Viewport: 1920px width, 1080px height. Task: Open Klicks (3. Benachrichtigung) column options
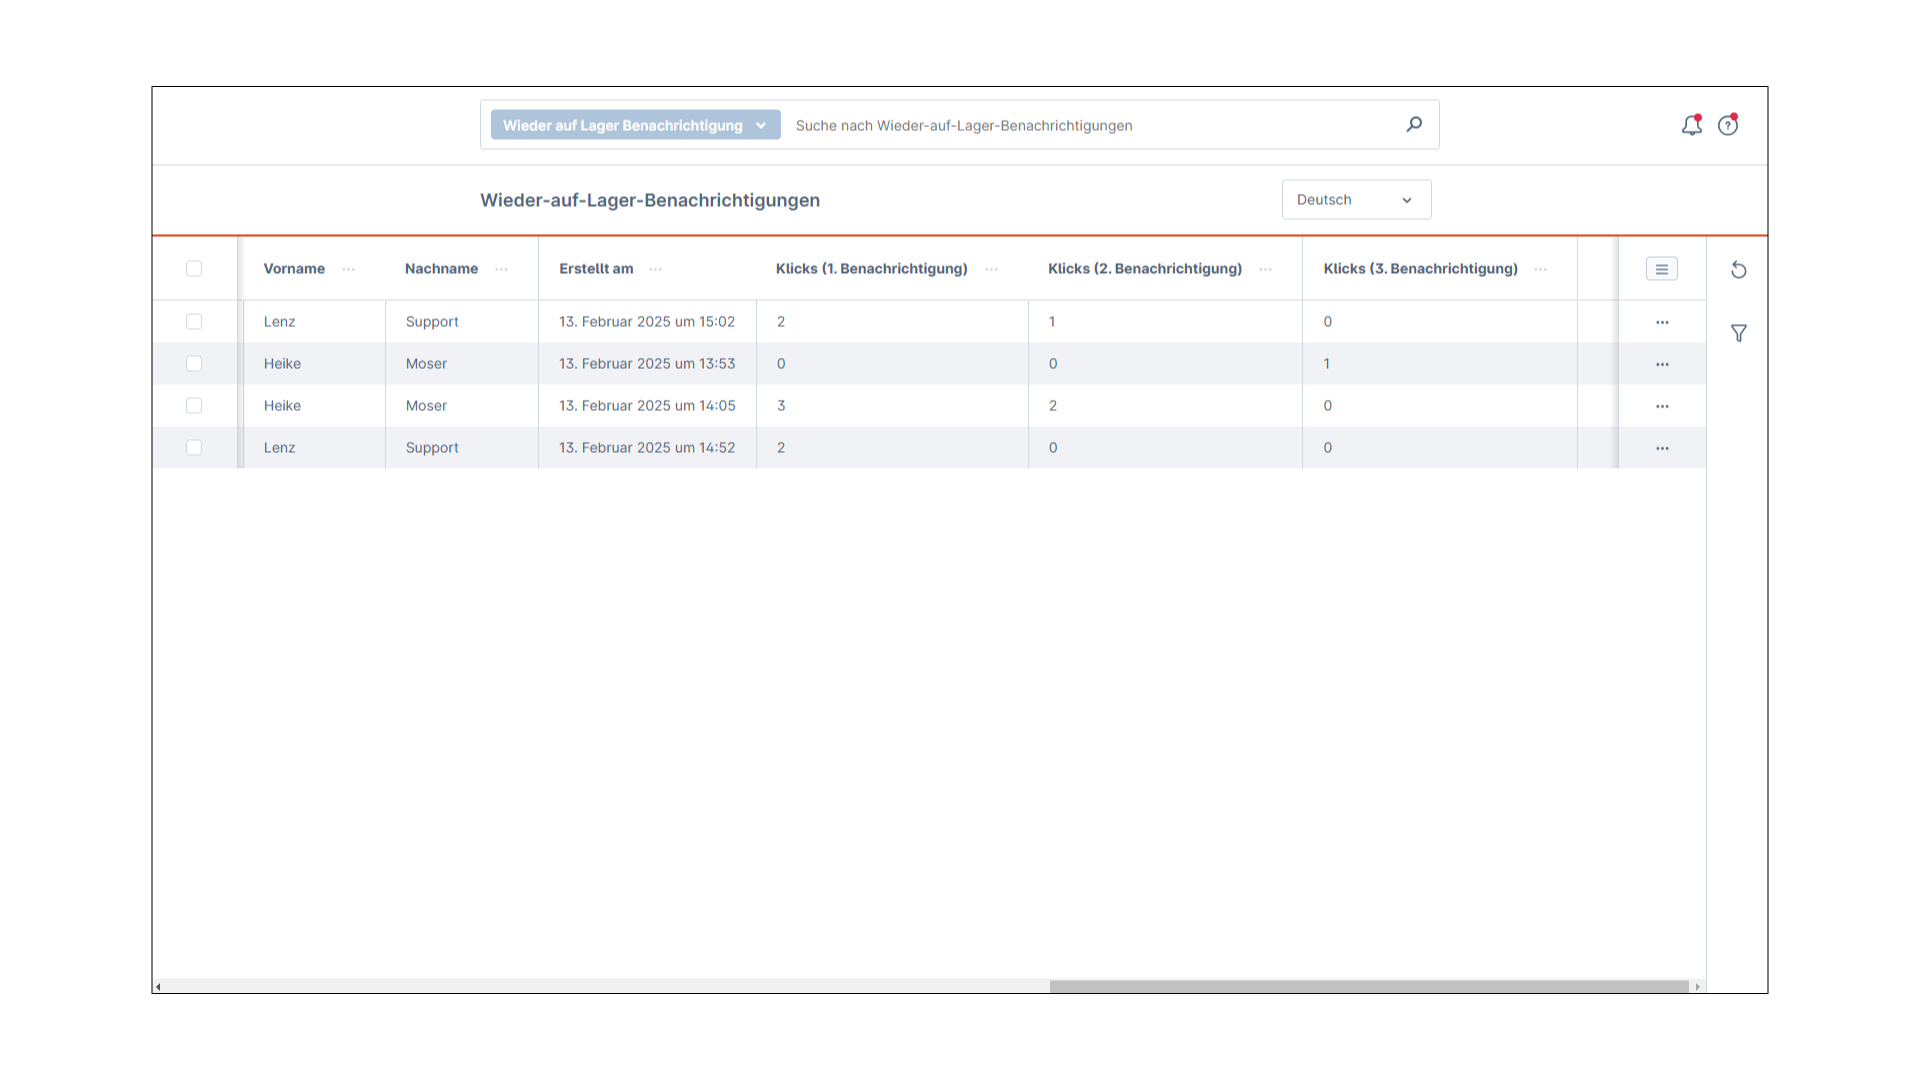[x=1540, y=269]
